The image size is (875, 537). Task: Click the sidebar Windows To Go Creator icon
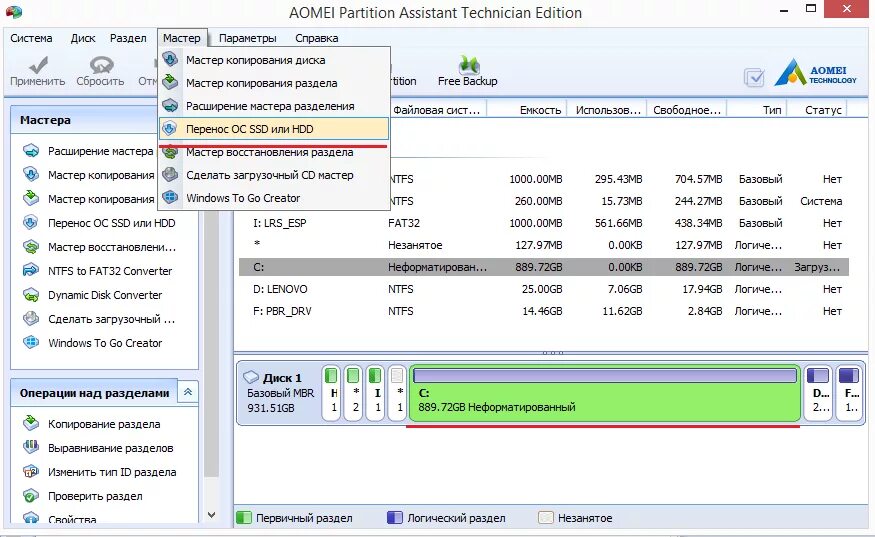coord(31,343)
